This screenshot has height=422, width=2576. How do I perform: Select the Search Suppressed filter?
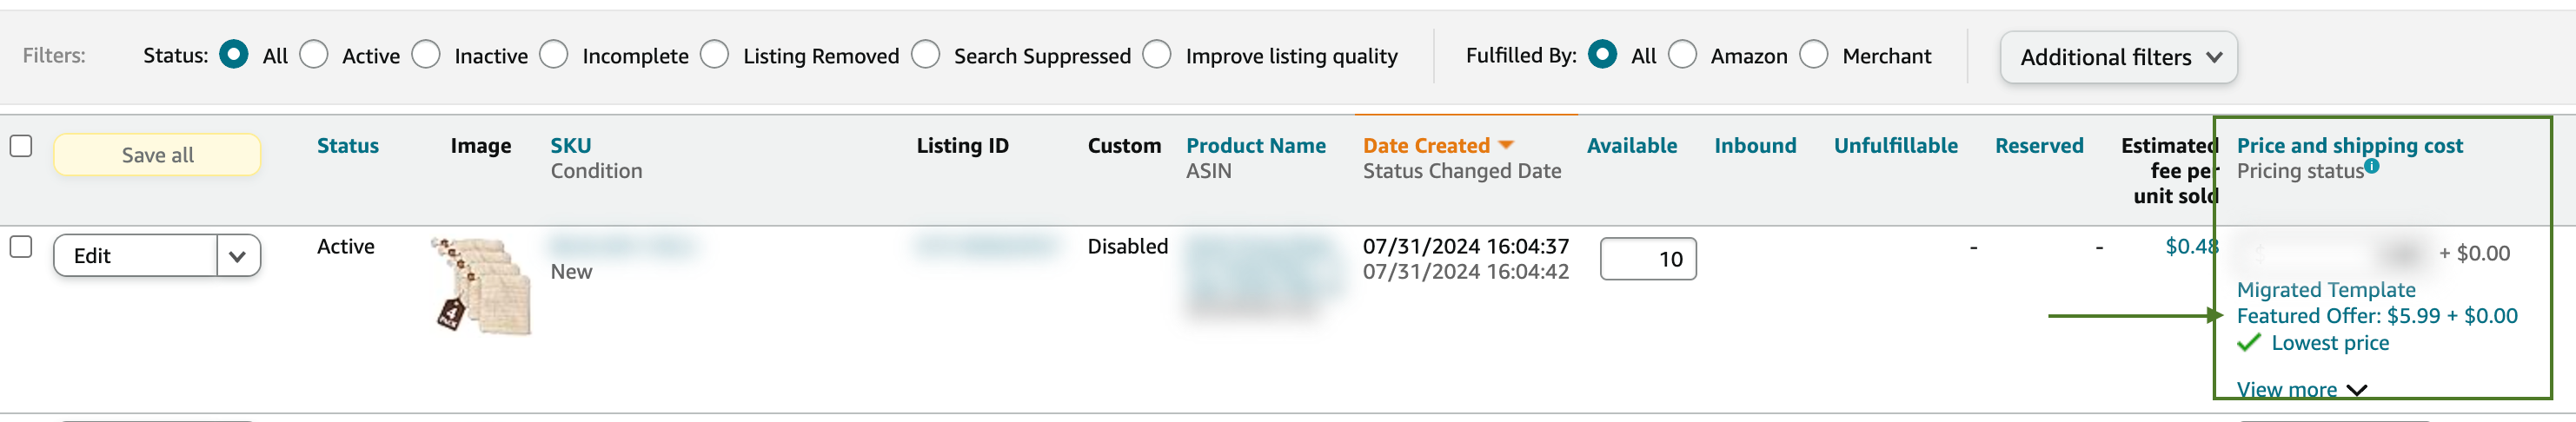(x=926, y=55)
